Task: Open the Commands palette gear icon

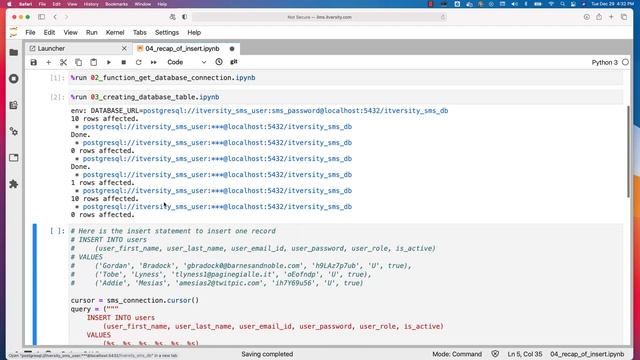Action: coord(13,131)
